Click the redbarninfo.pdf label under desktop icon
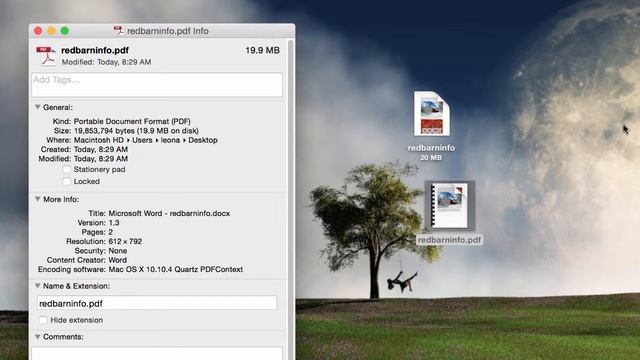Screen dimensions: 640x360 (x=449, y=240)
